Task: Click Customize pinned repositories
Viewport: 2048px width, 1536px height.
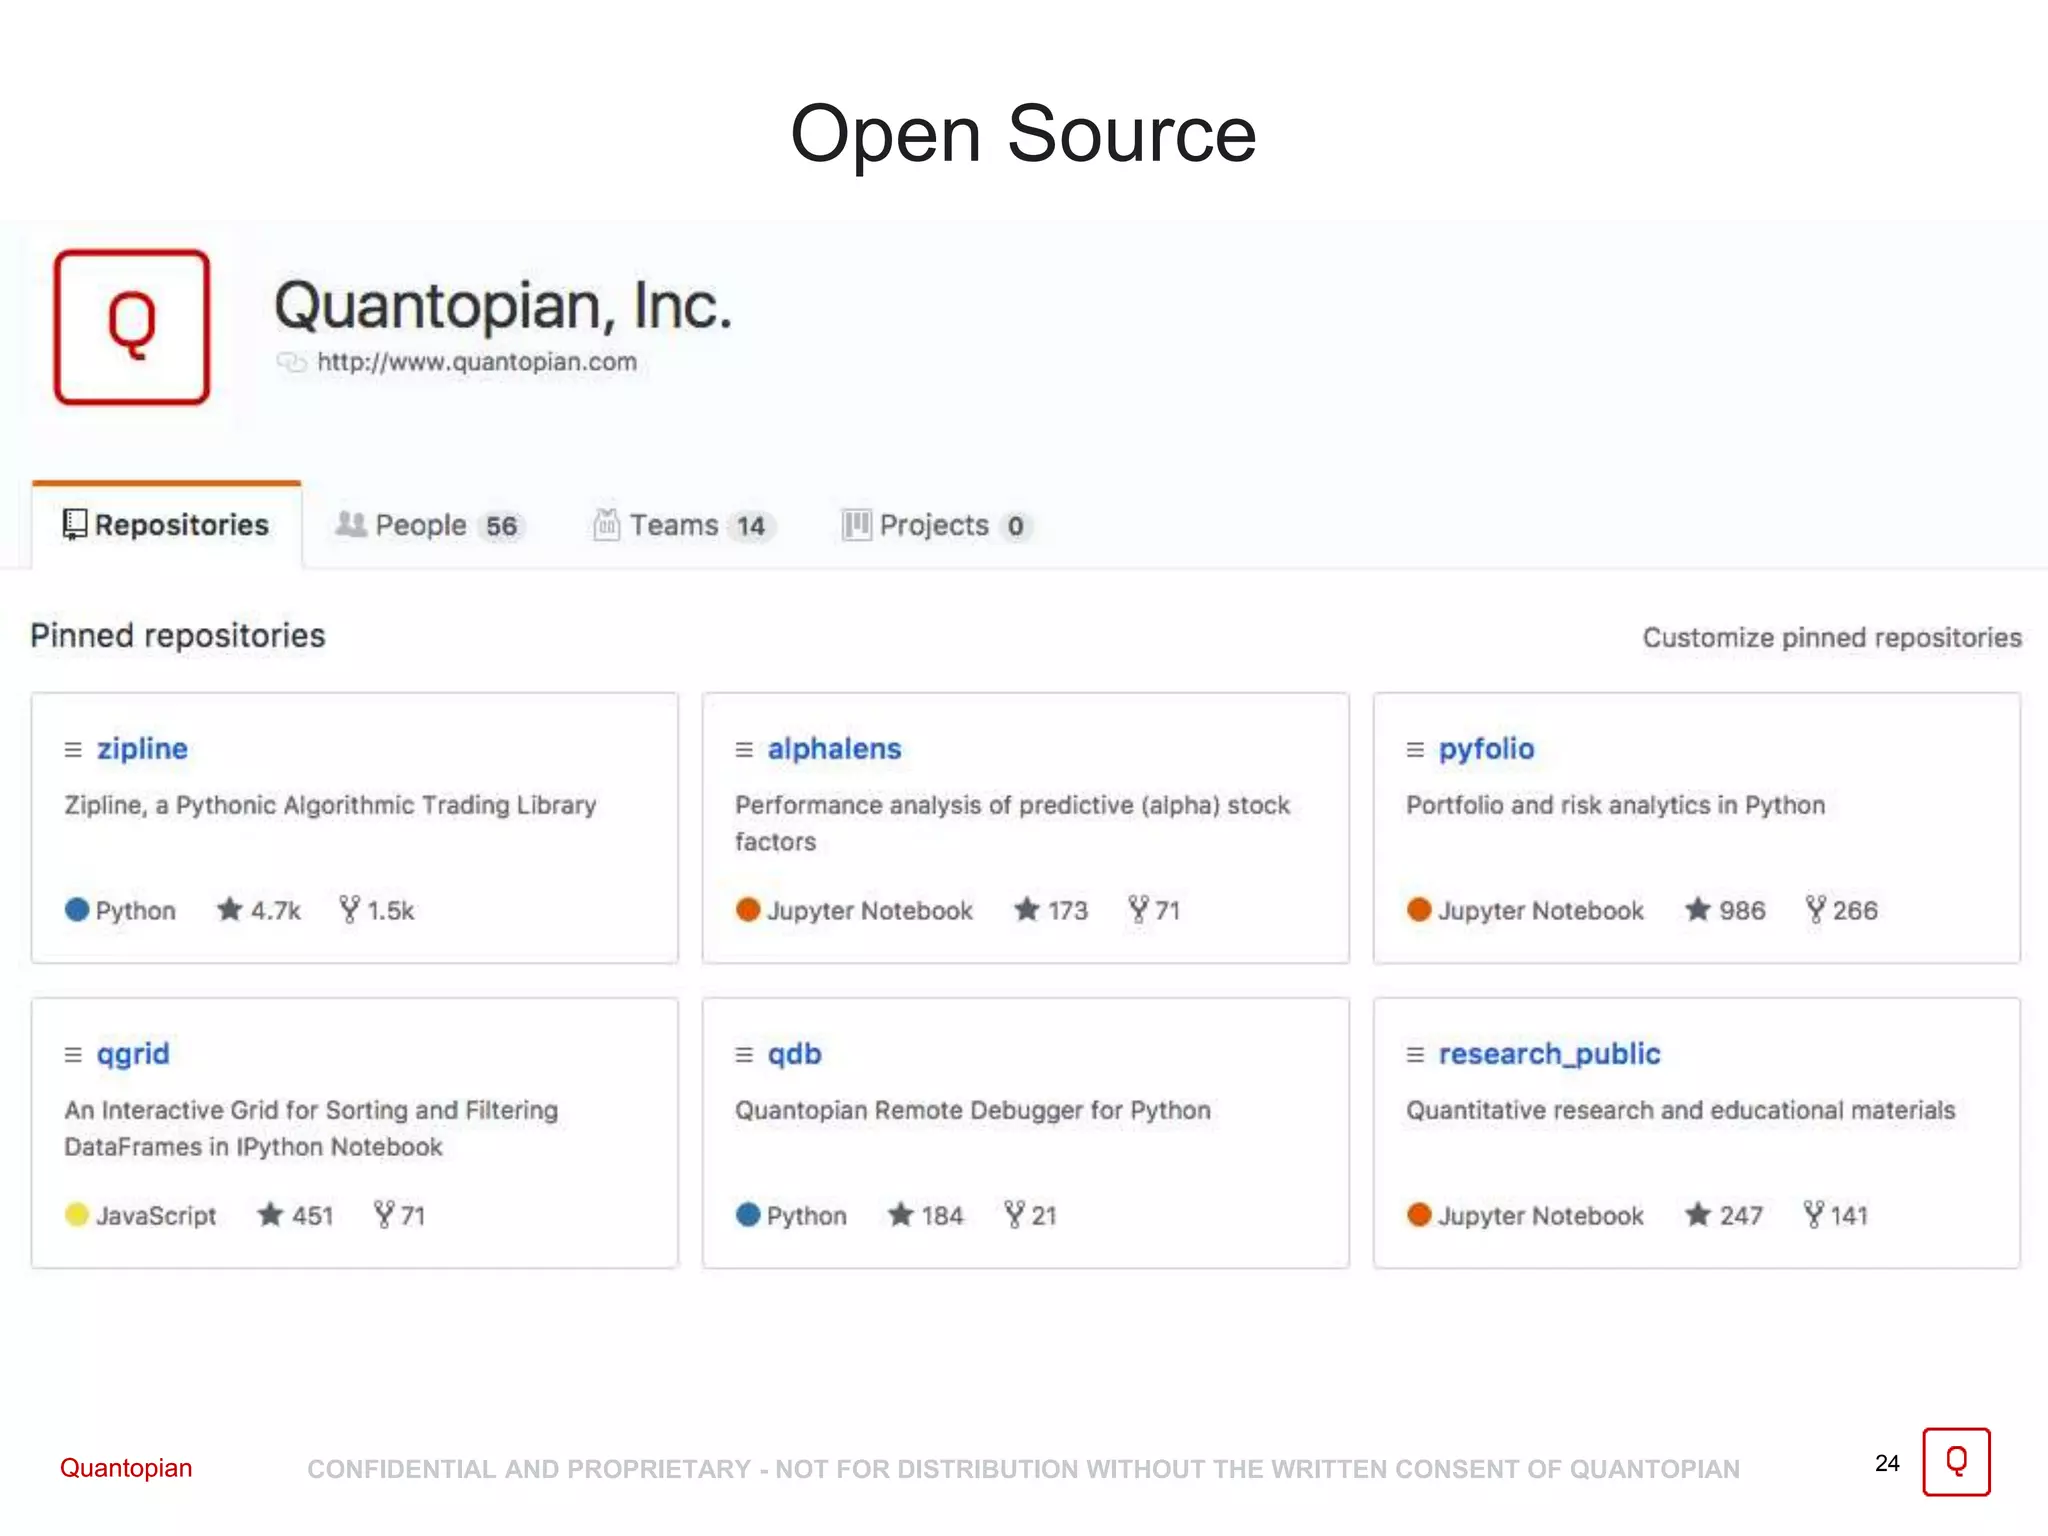Action: click(x=1832, y=637)
